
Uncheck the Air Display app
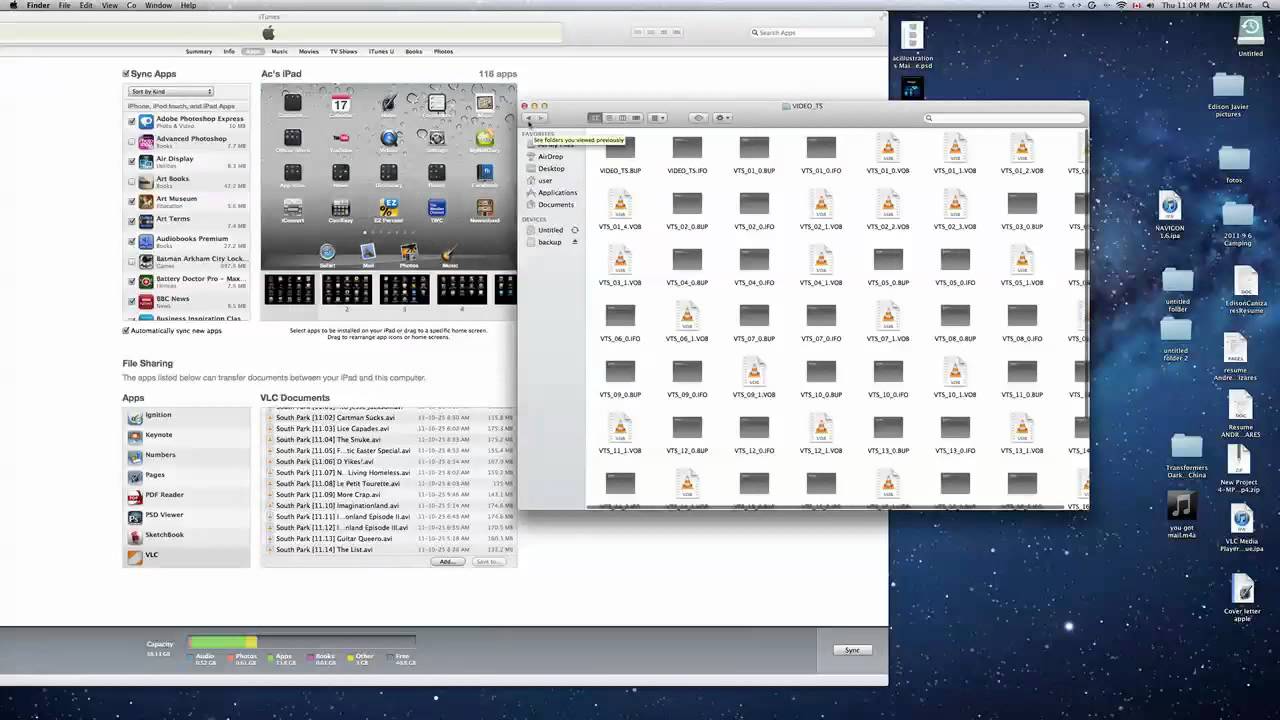point(132,161)
